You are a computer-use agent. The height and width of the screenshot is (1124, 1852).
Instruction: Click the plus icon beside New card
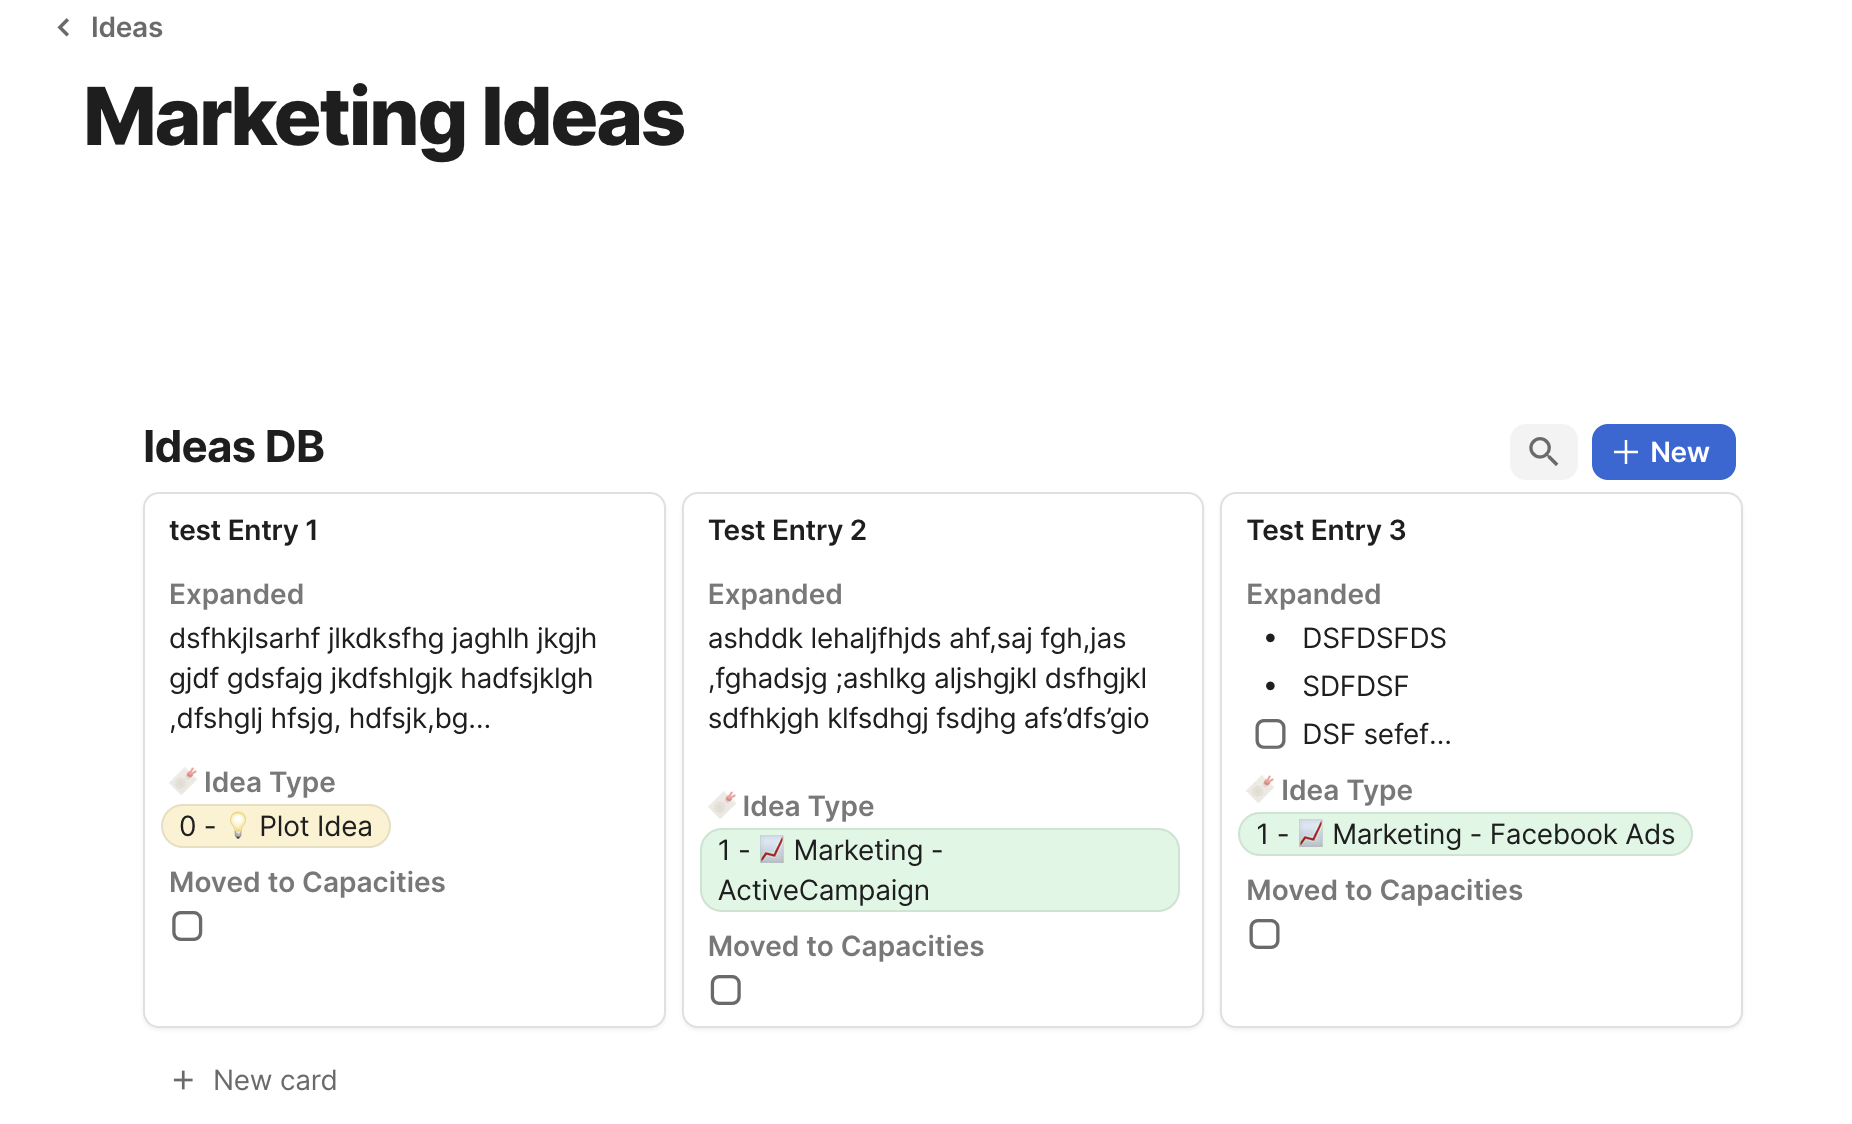[x=183, y=1080]
